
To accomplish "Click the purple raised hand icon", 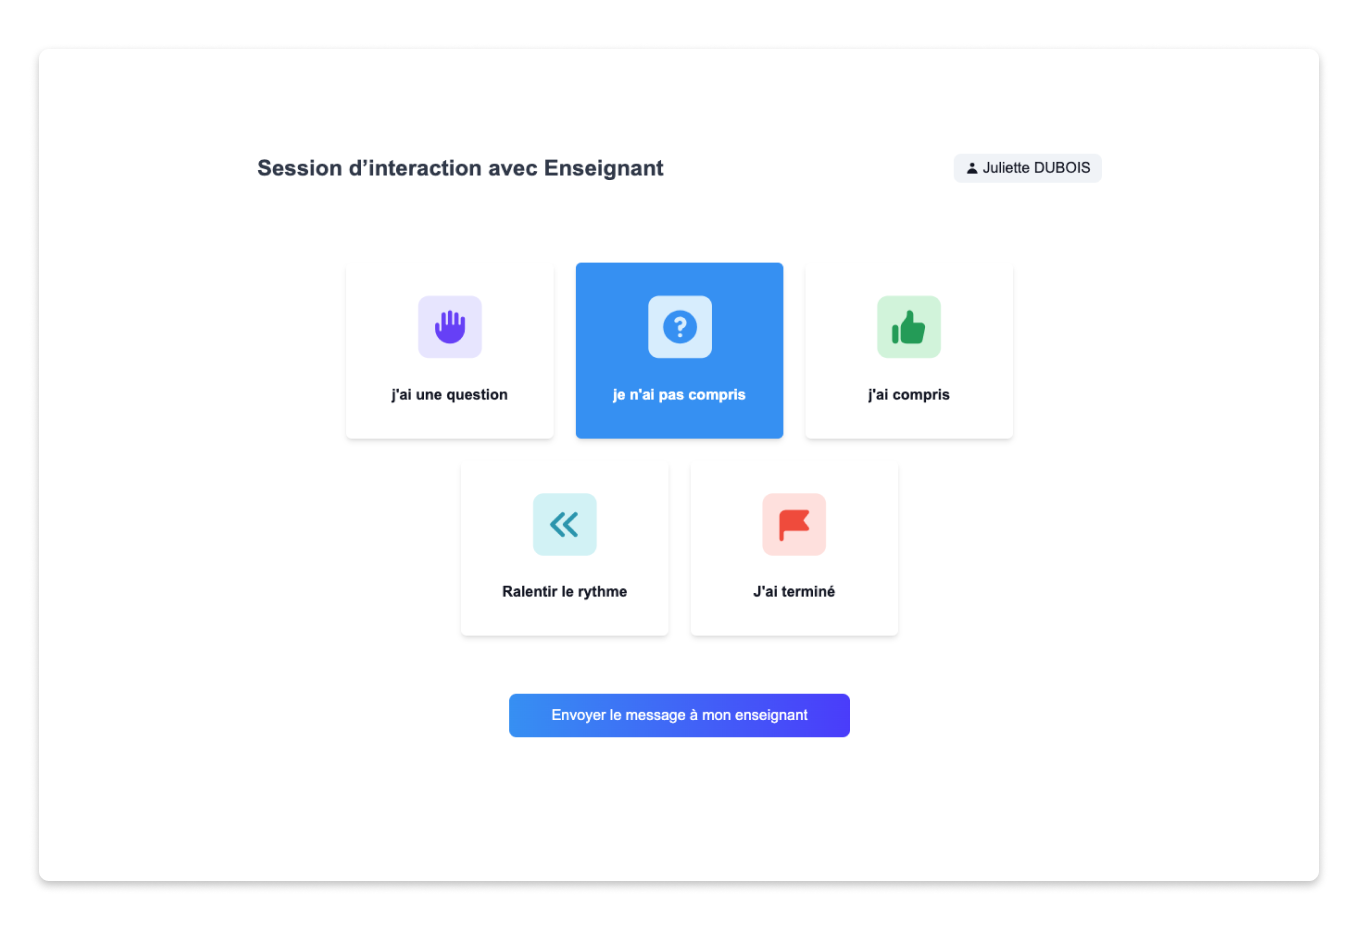I will pos(450,327).
